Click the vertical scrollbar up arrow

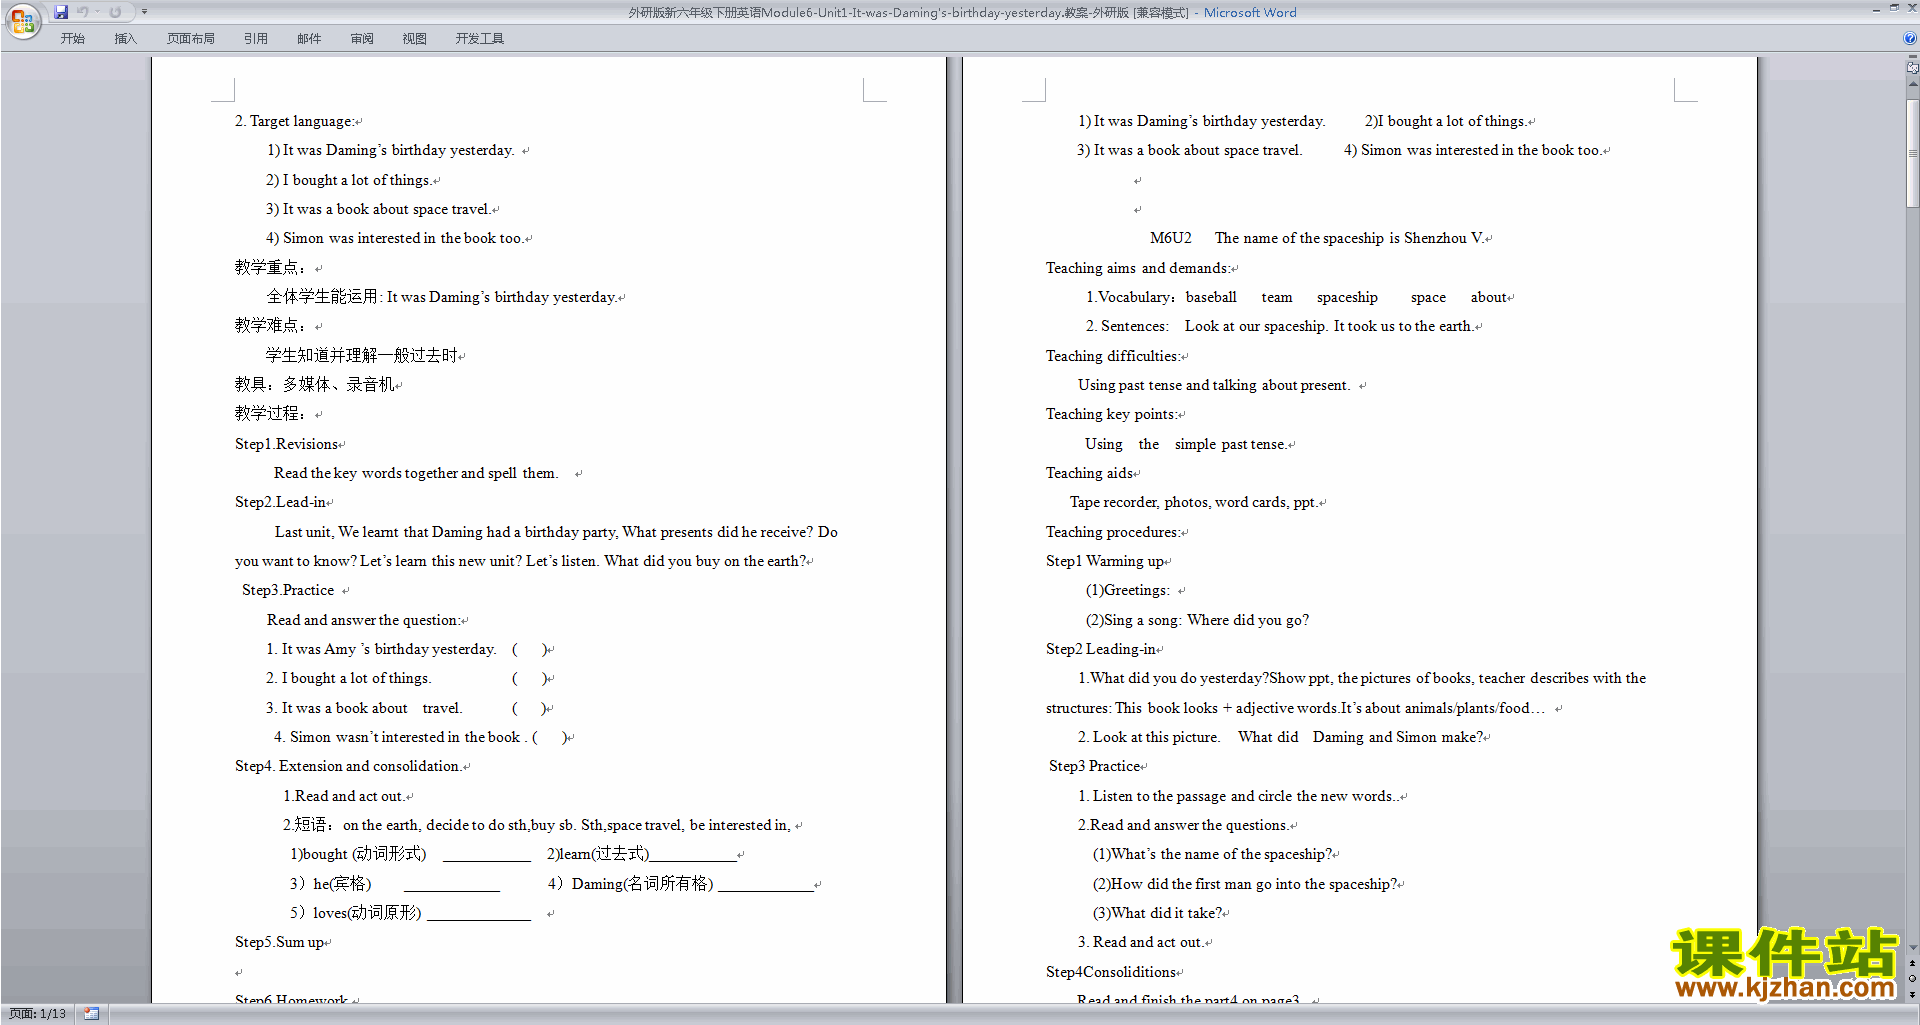1912,84
